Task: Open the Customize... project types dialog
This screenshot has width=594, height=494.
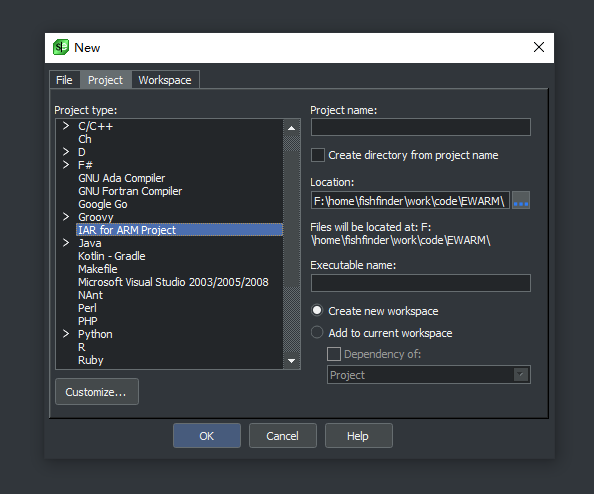Action: pos(97,392)
